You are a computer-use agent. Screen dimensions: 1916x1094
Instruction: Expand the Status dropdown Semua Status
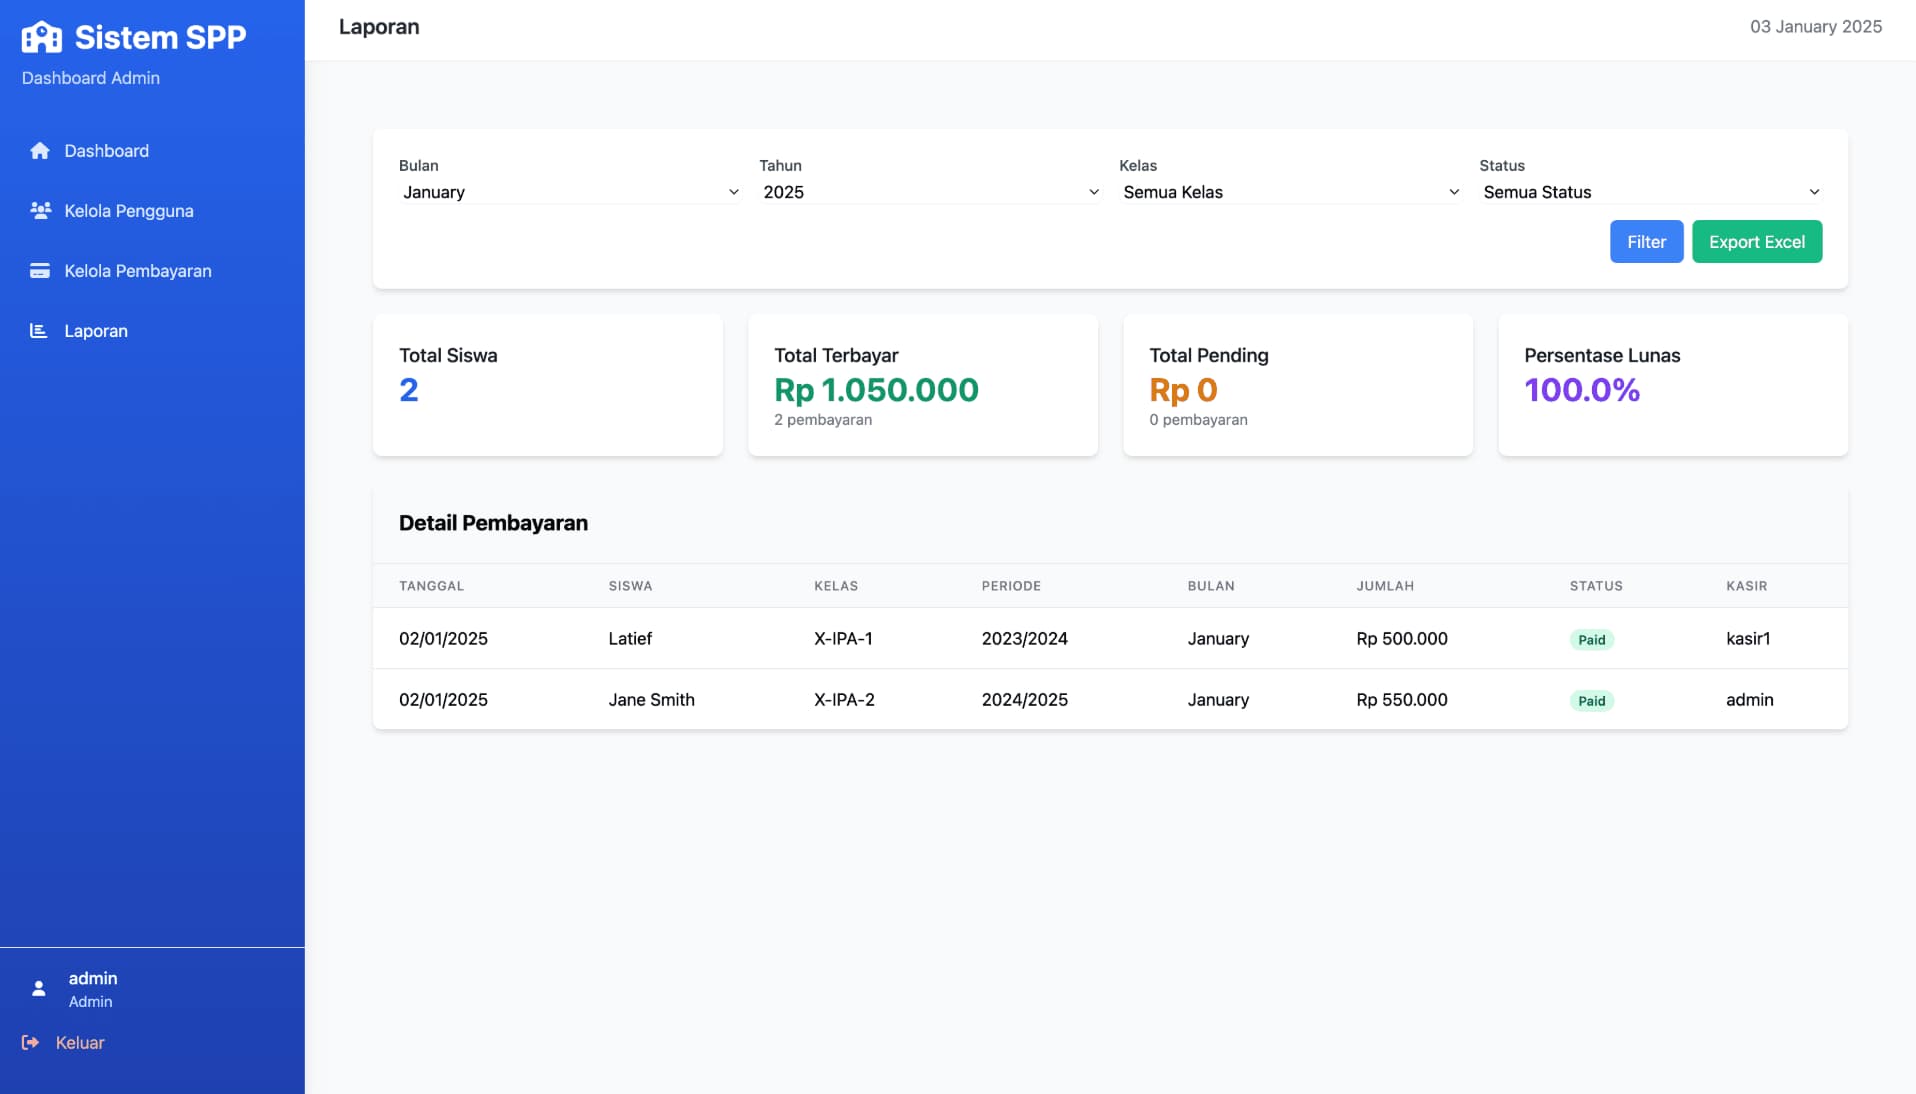[1651, 192]
